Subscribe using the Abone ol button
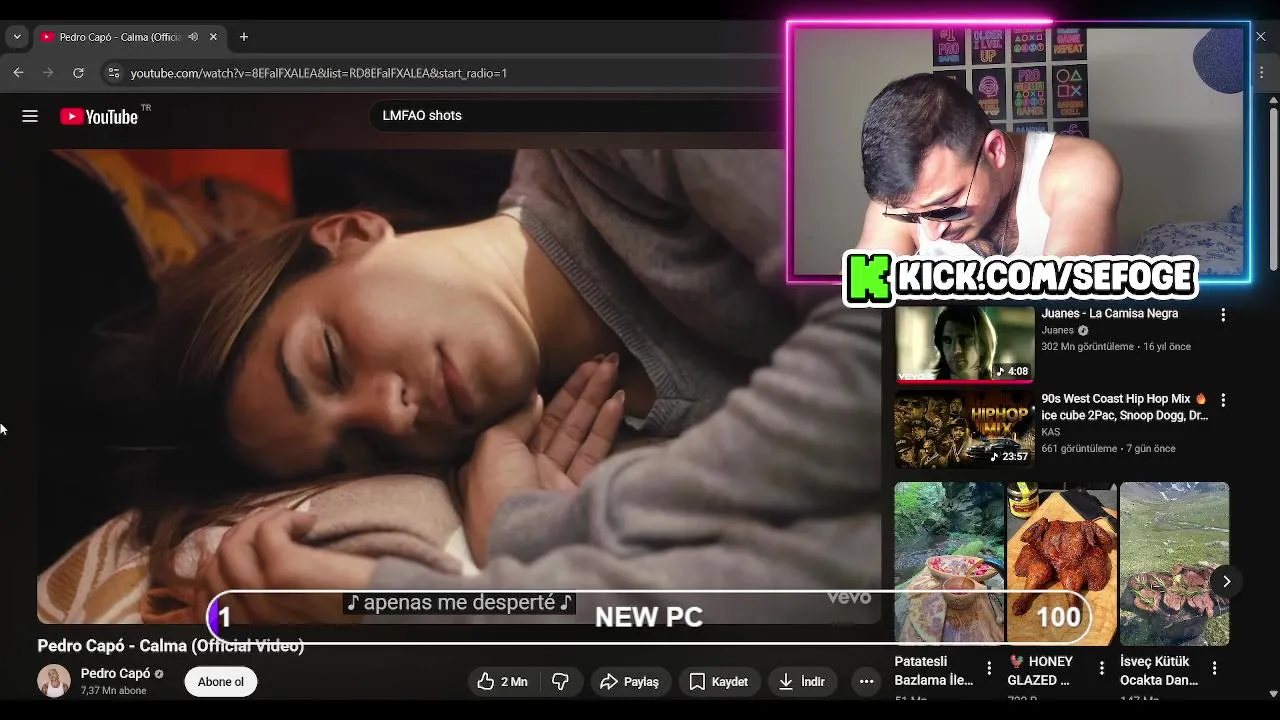Image resolution: width=1280 pixels, height=720 pixels. click(x=221, y=682)
